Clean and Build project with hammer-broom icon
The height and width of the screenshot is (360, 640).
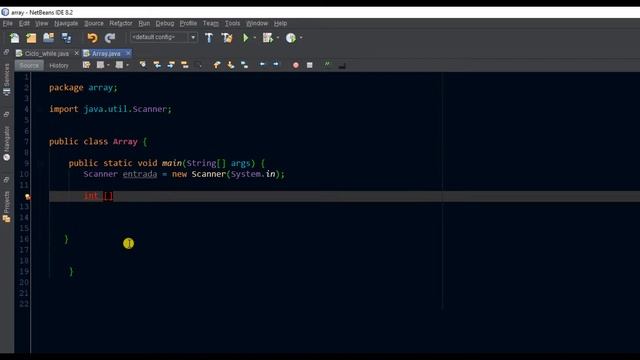227,38
